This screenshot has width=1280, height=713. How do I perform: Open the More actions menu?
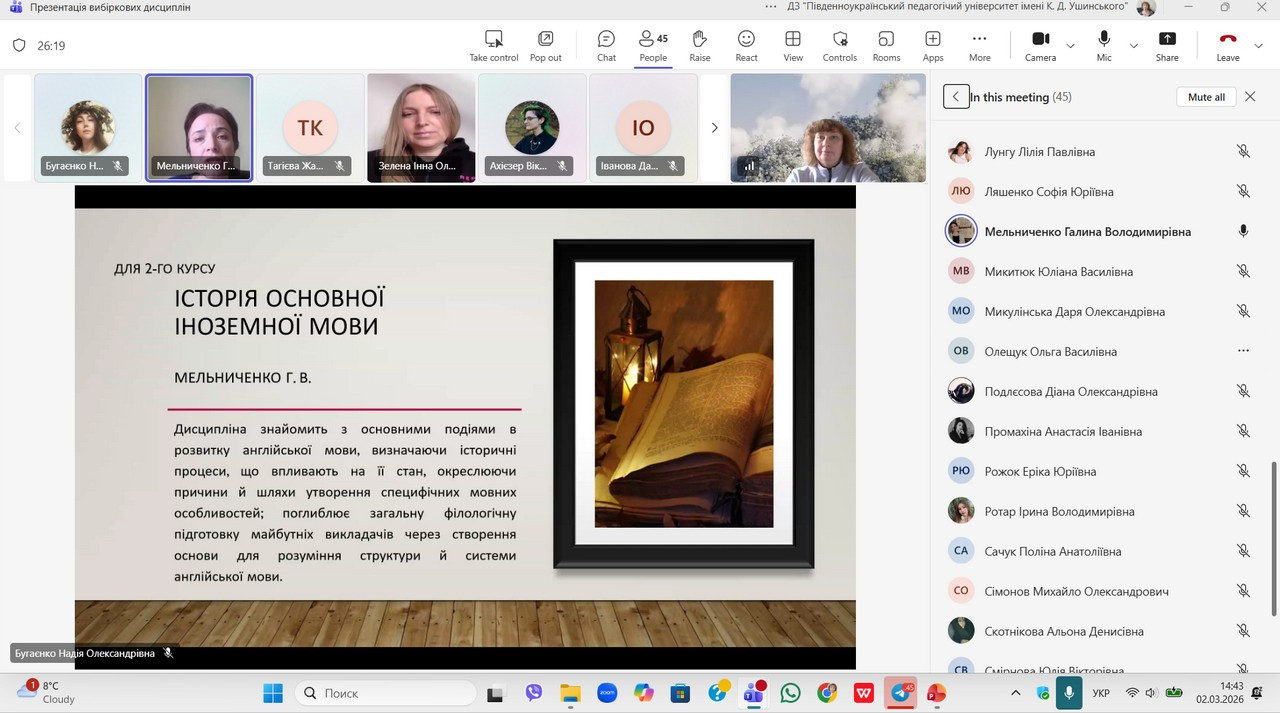point(980,45)
